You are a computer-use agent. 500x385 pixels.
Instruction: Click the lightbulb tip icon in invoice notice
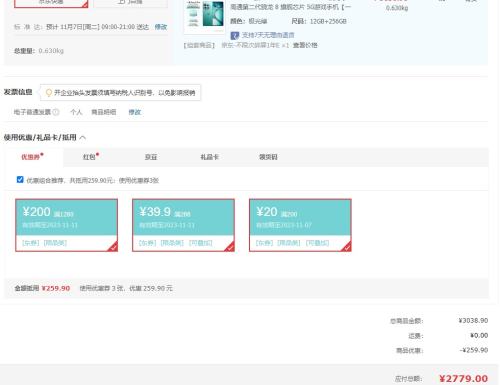(49, 93)
